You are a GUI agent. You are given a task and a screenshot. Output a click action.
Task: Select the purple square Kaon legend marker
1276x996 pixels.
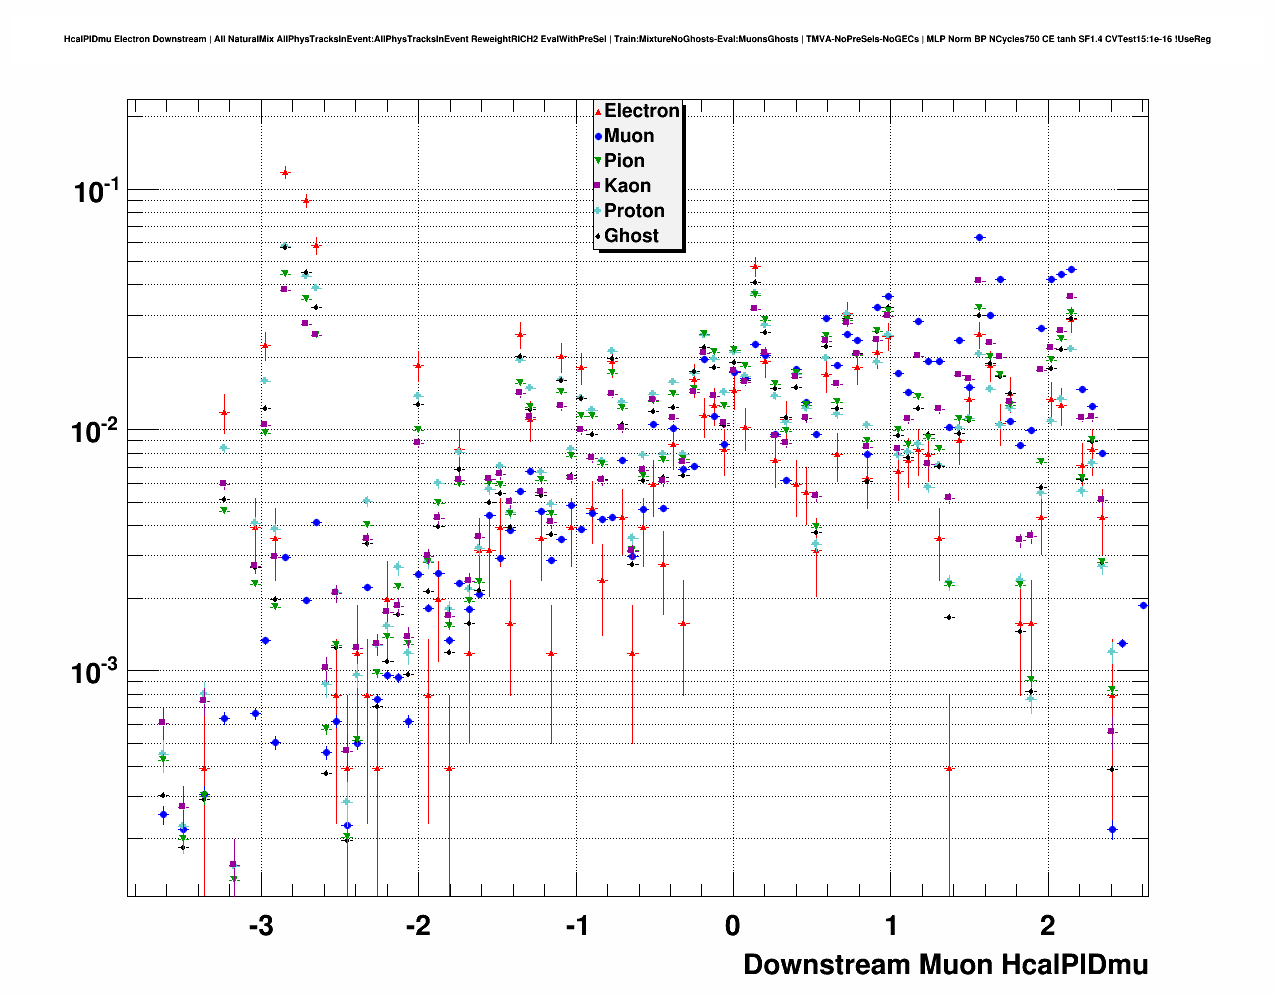598,186
